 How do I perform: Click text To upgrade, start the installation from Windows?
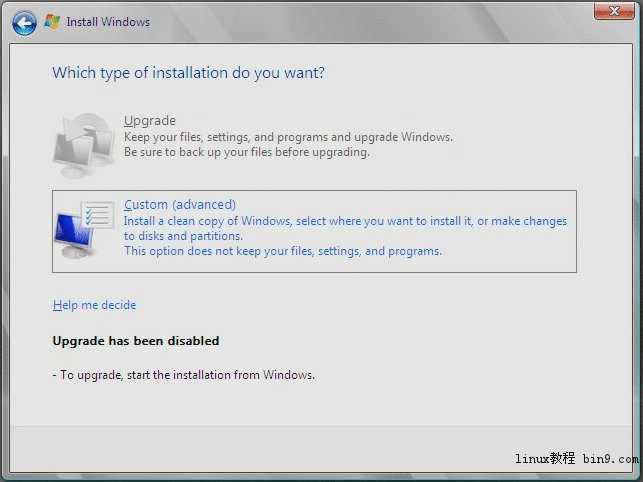(x=184, y=375)
